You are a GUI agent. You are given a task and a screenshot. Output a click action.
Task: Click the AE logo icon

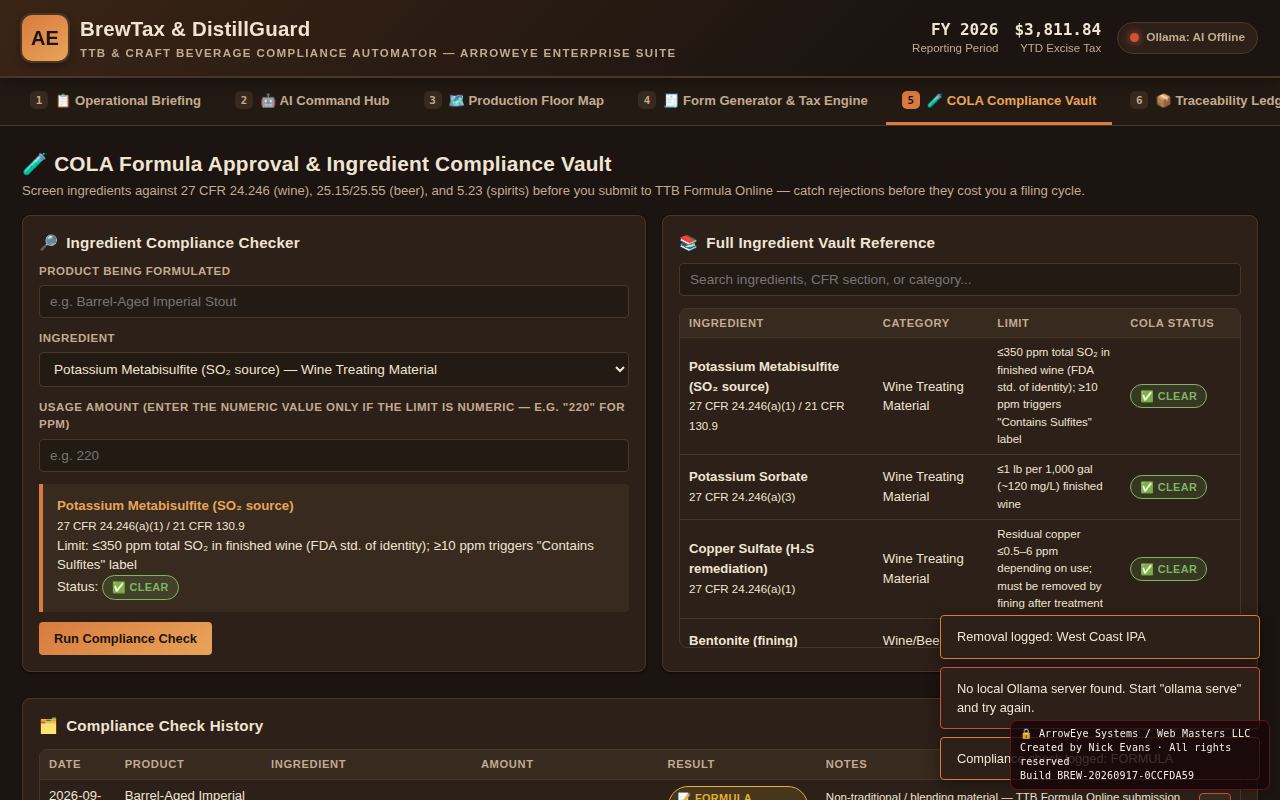tap(45, 38)
